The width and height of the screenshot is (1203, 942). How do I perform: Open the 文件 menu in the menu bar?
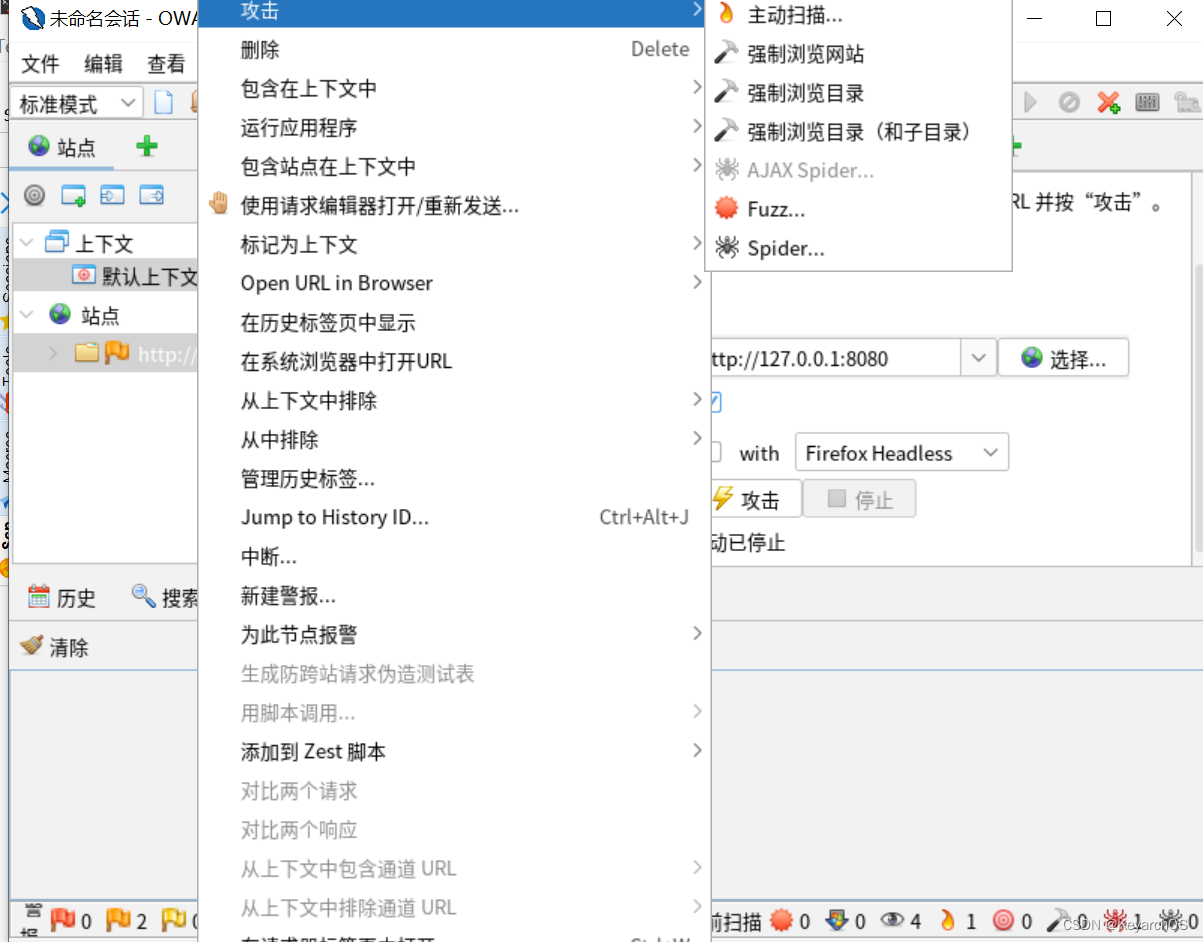click(39, 64)
